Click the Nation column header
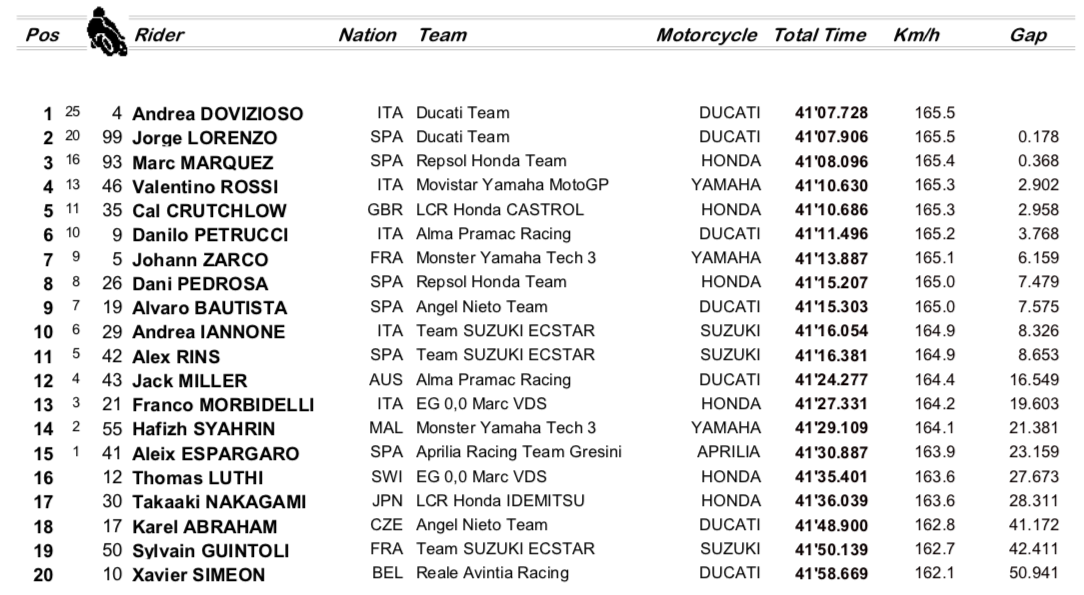Screen dimensions: 1084x595 tap(367, 35)
